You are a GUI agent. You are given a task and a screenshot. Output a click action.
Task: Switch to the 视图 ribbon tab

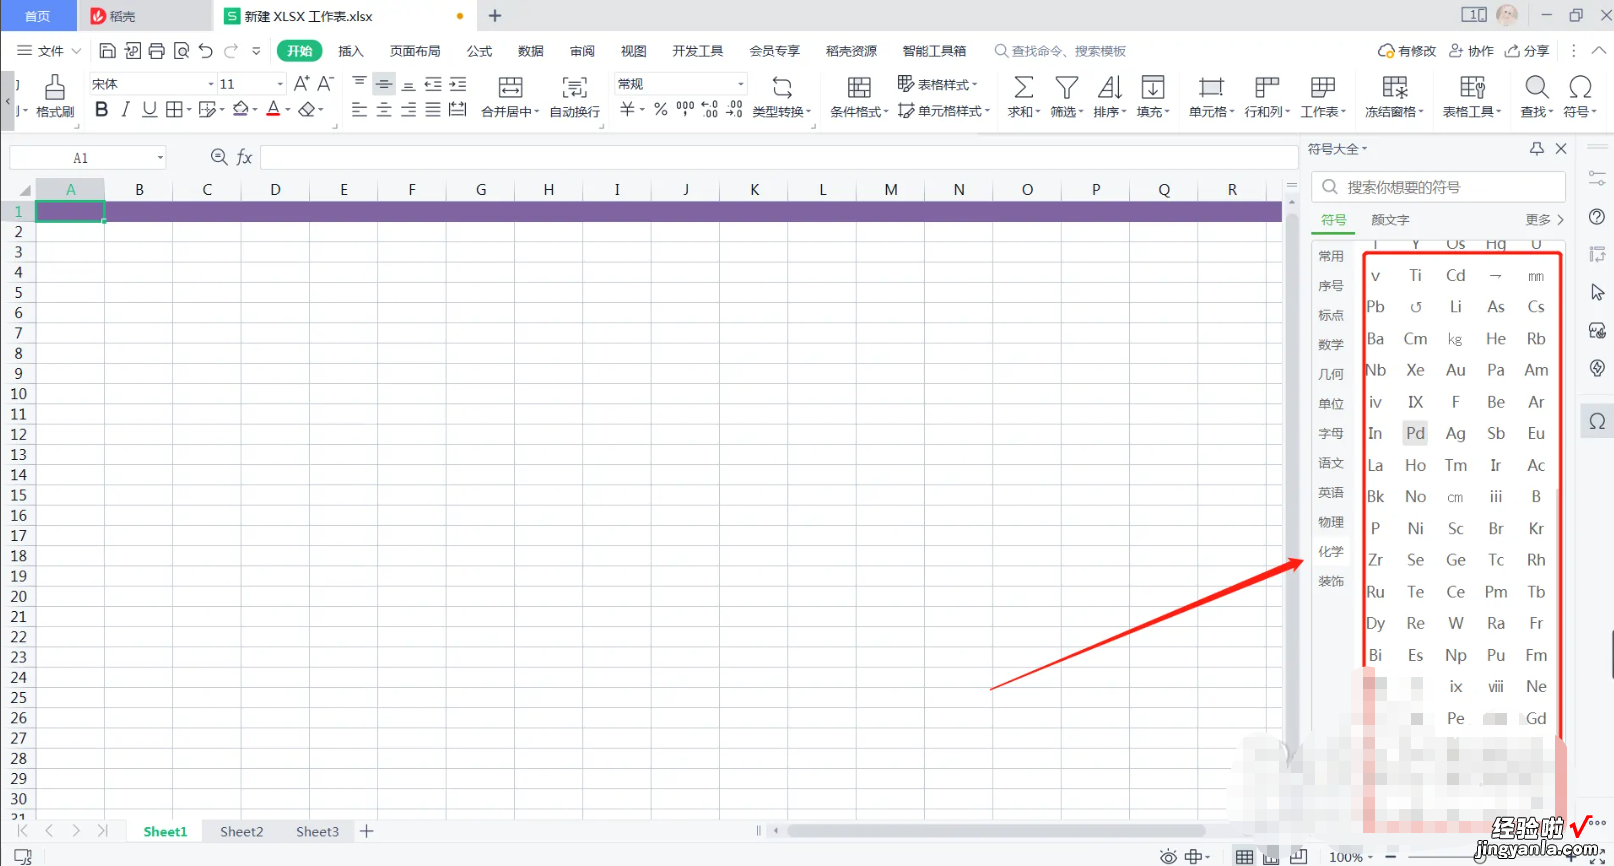point(634,51)
